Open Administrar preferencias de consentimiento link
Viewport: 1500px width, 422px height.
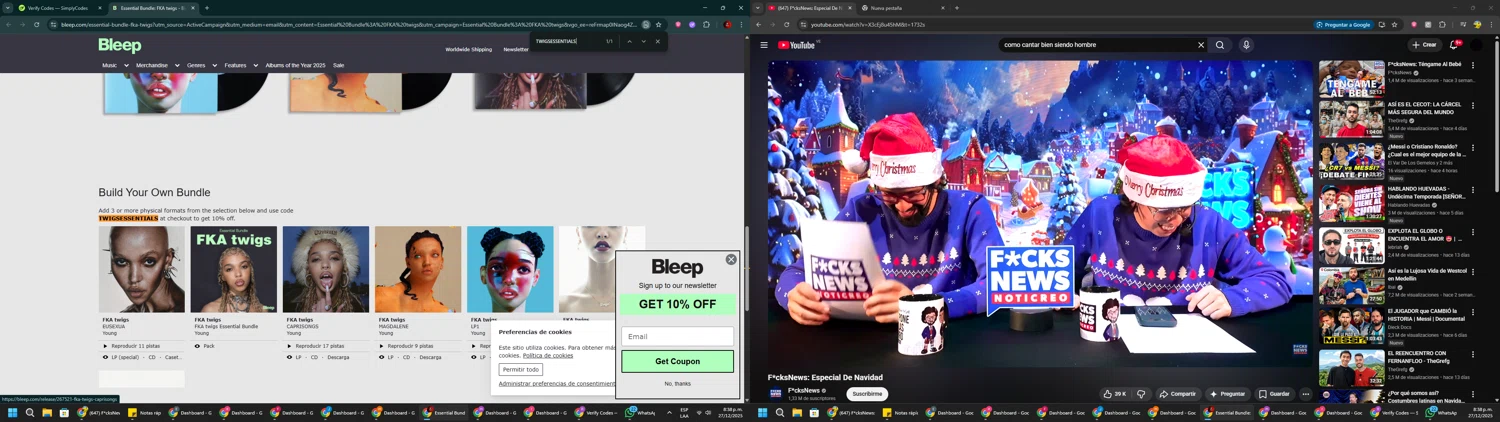click(557, 383)
